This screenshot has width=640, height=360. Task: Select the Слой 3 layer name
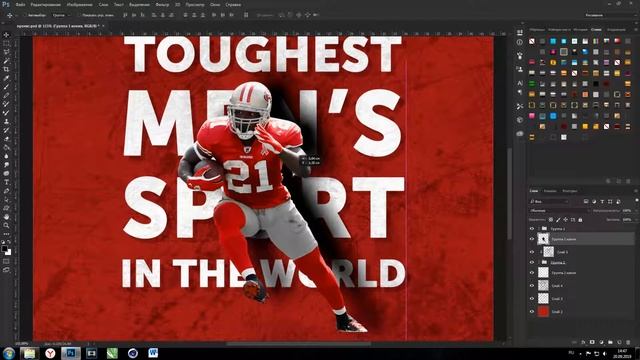[x=557, y=299]
